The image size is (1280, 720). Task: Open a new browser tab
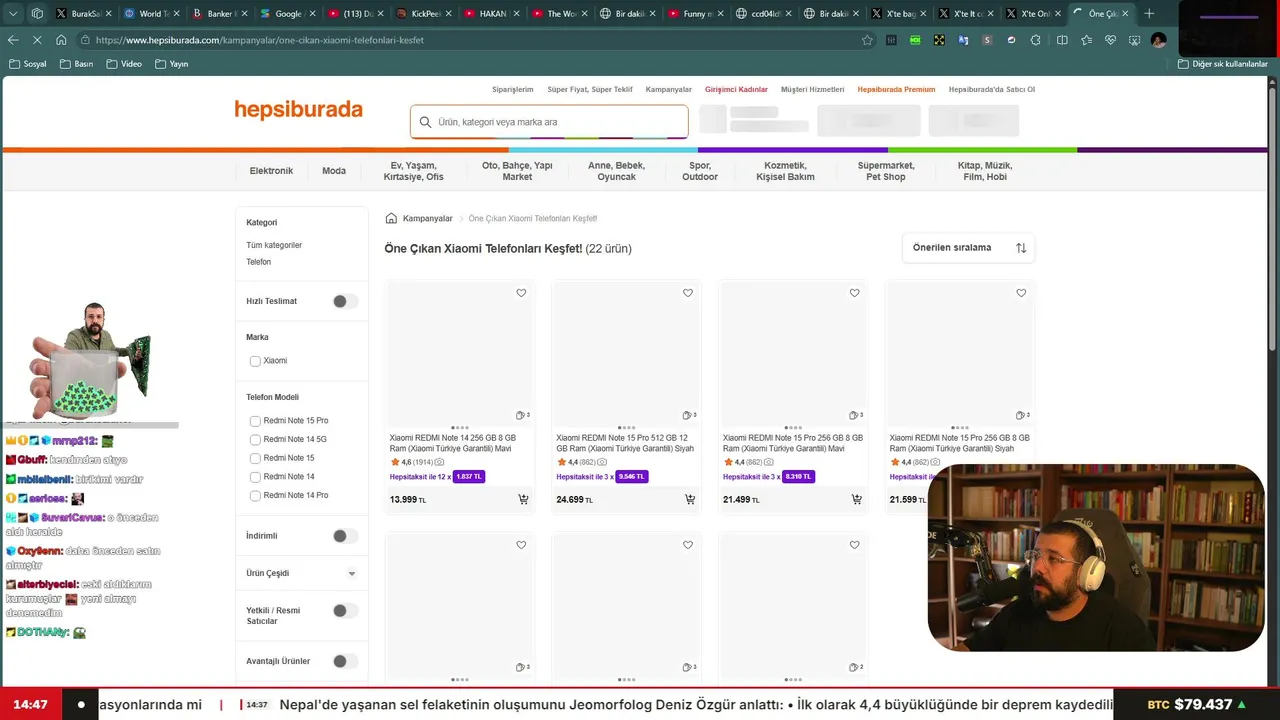tap(1149, 14)
